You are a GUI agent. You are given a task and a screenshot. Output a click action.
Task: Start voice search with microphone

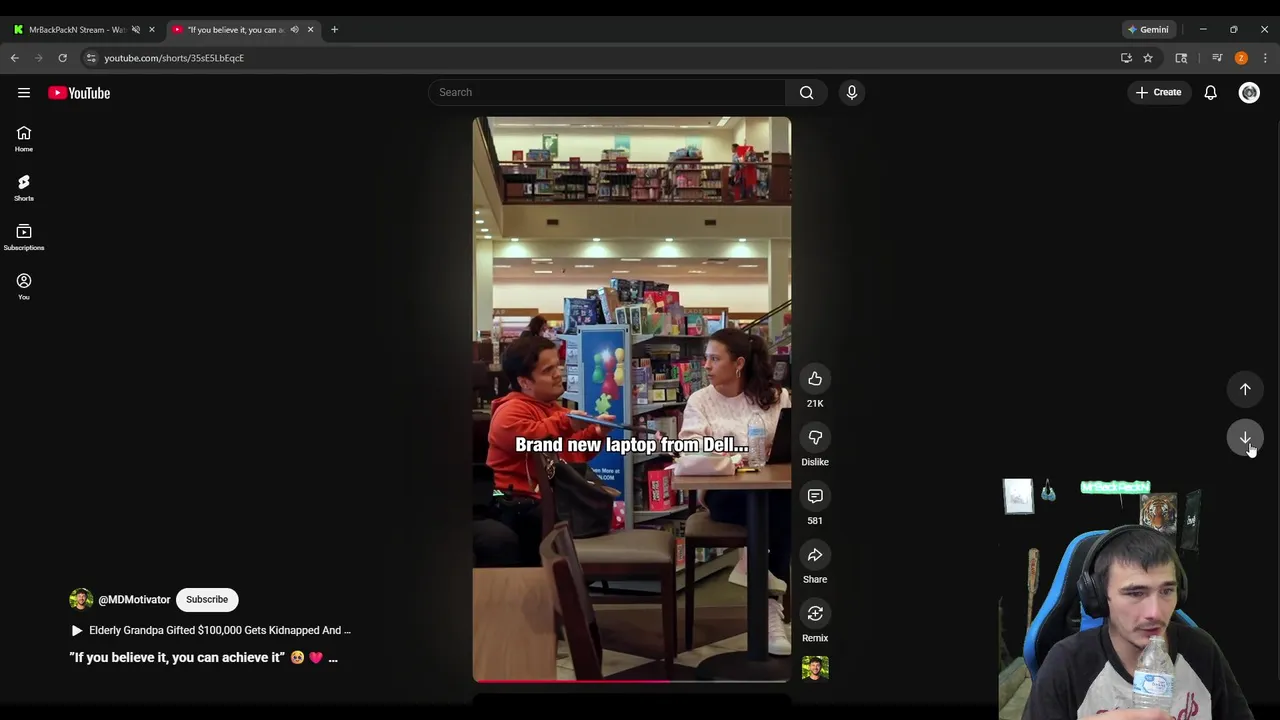[852, 92]
